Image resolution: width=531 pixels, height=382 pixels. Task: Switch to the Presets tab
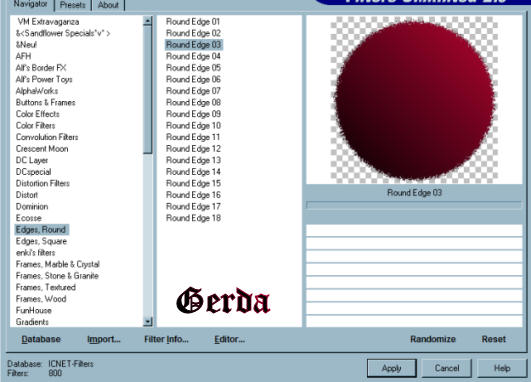tap(72, 5)
